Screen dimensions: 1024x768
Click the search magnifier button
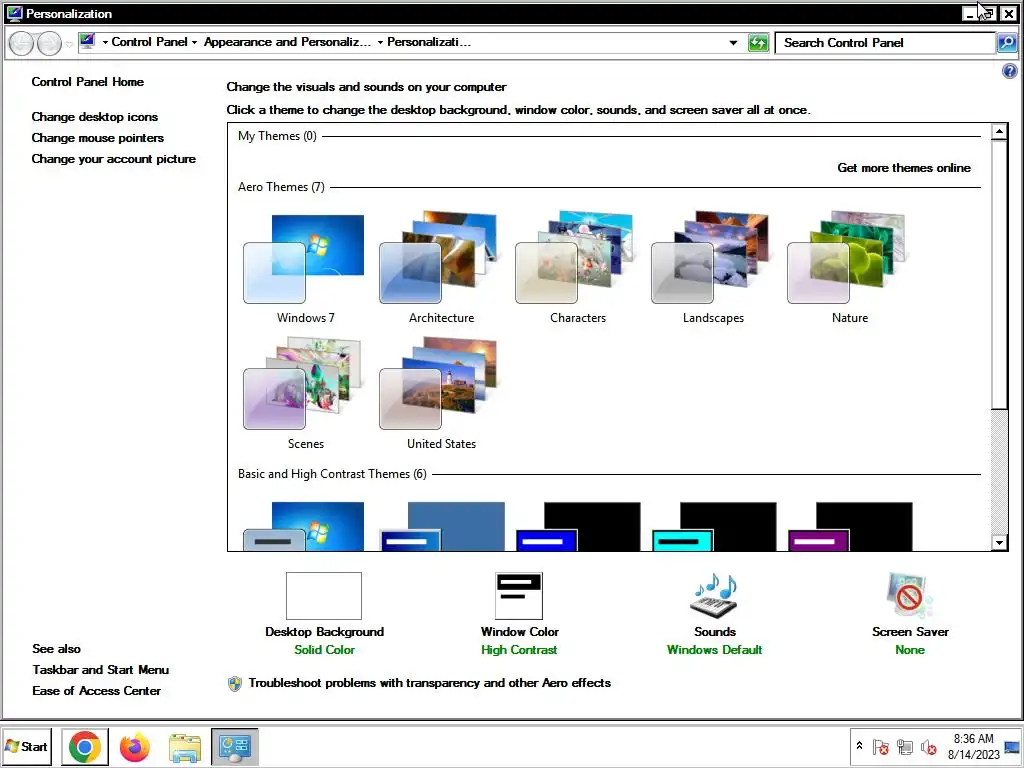pos(1006,43)
